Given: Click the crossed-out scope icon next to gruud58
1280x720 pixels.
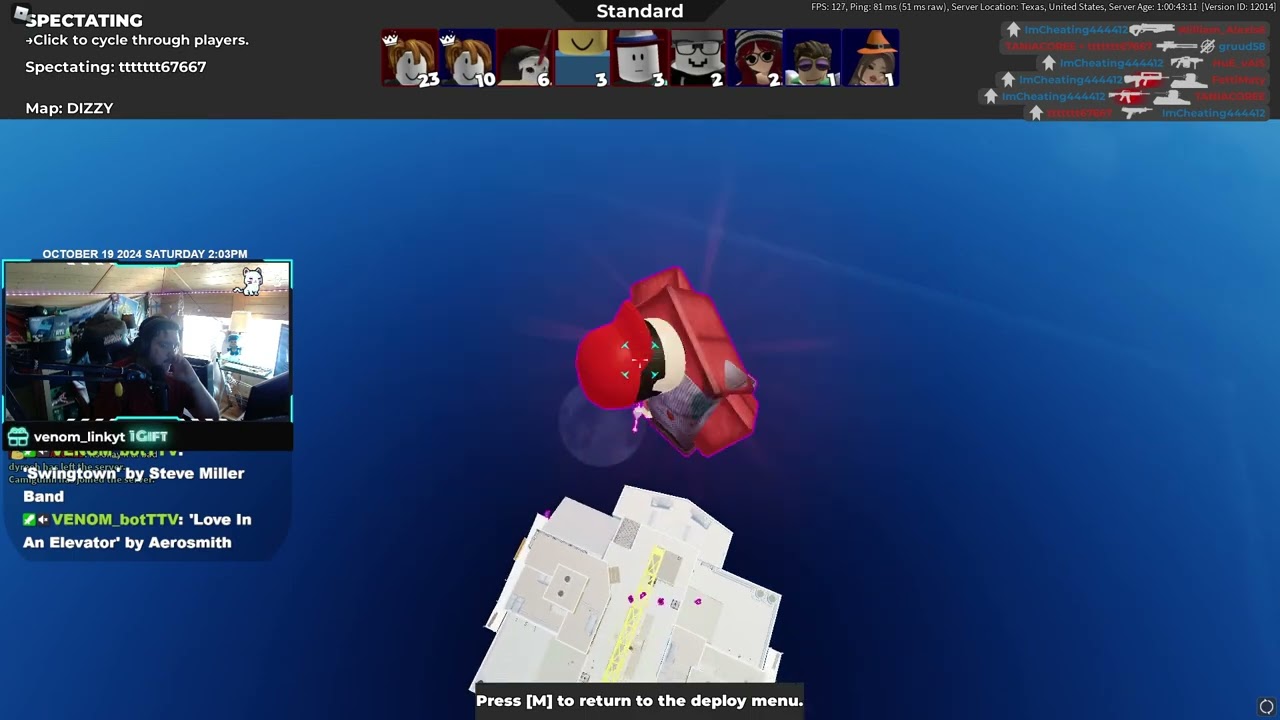Looking at the screenshot, I should coord(1207,46).
